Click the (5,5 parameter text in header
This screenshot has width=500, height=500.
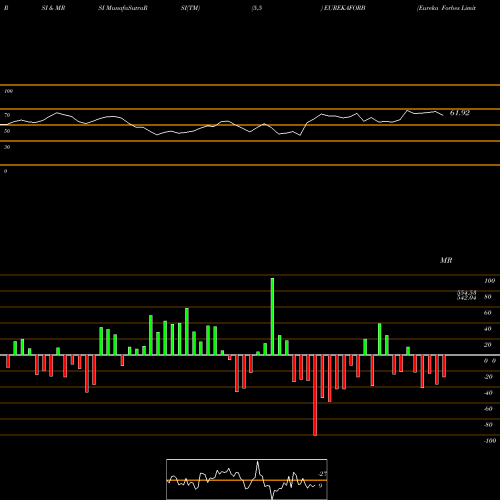257,8
